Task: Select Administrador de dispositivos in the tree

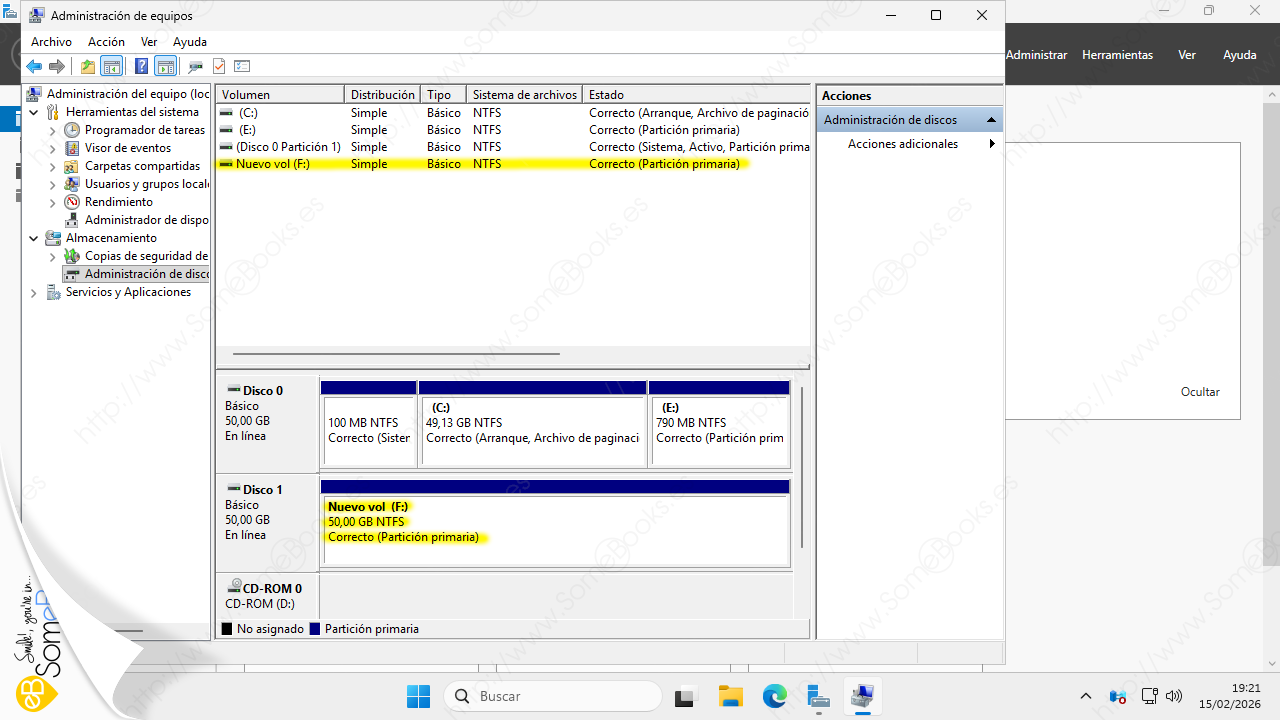Action: [x=146, y=220]
